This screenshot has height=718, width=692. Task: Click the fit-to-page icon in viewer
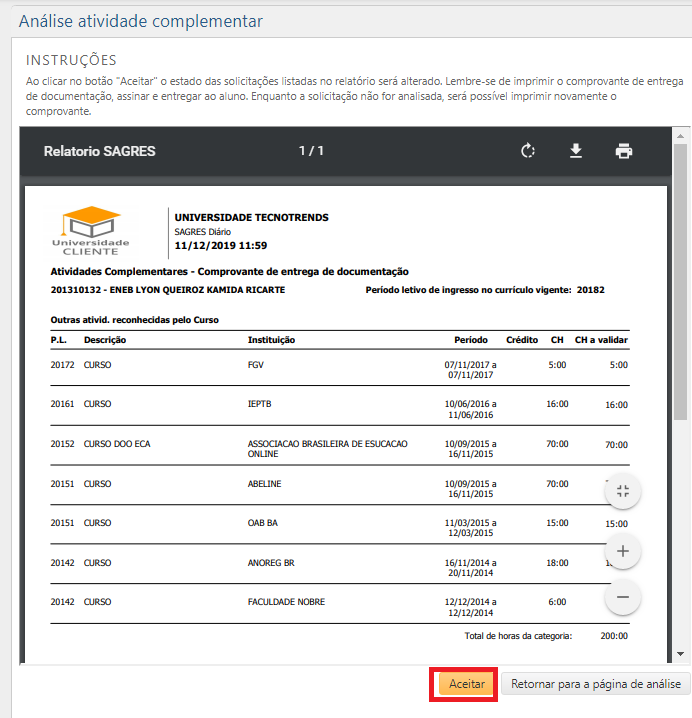[x=622, y=491]
